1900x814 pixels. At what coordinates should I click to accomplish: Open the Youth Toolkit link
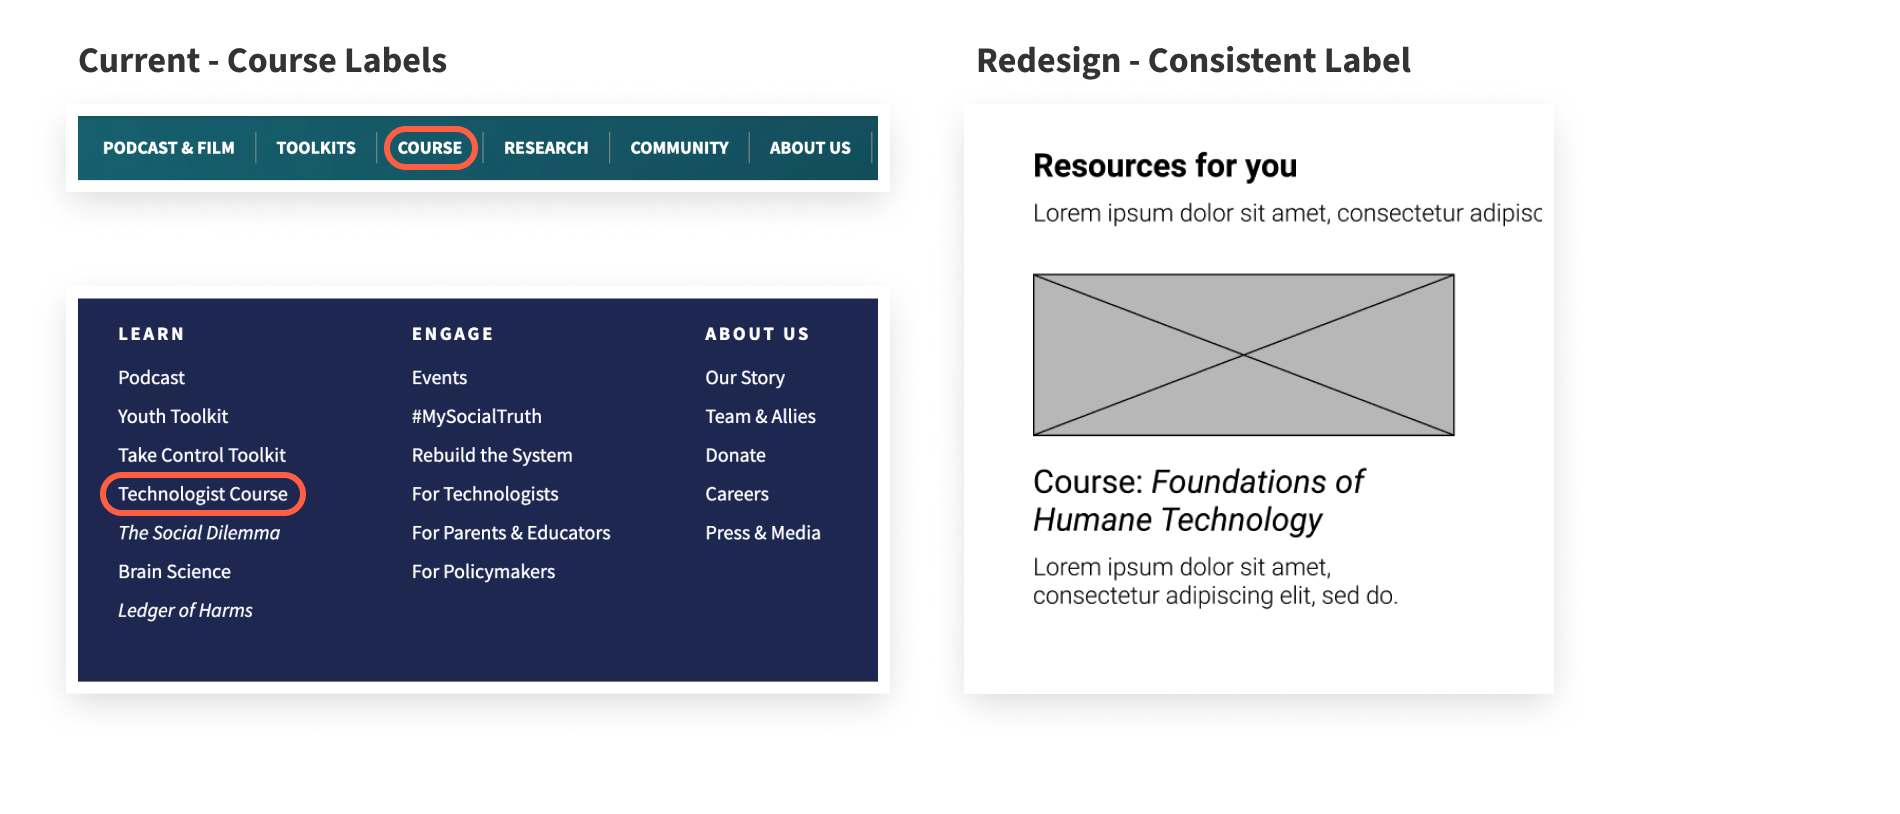pos(173,416)
